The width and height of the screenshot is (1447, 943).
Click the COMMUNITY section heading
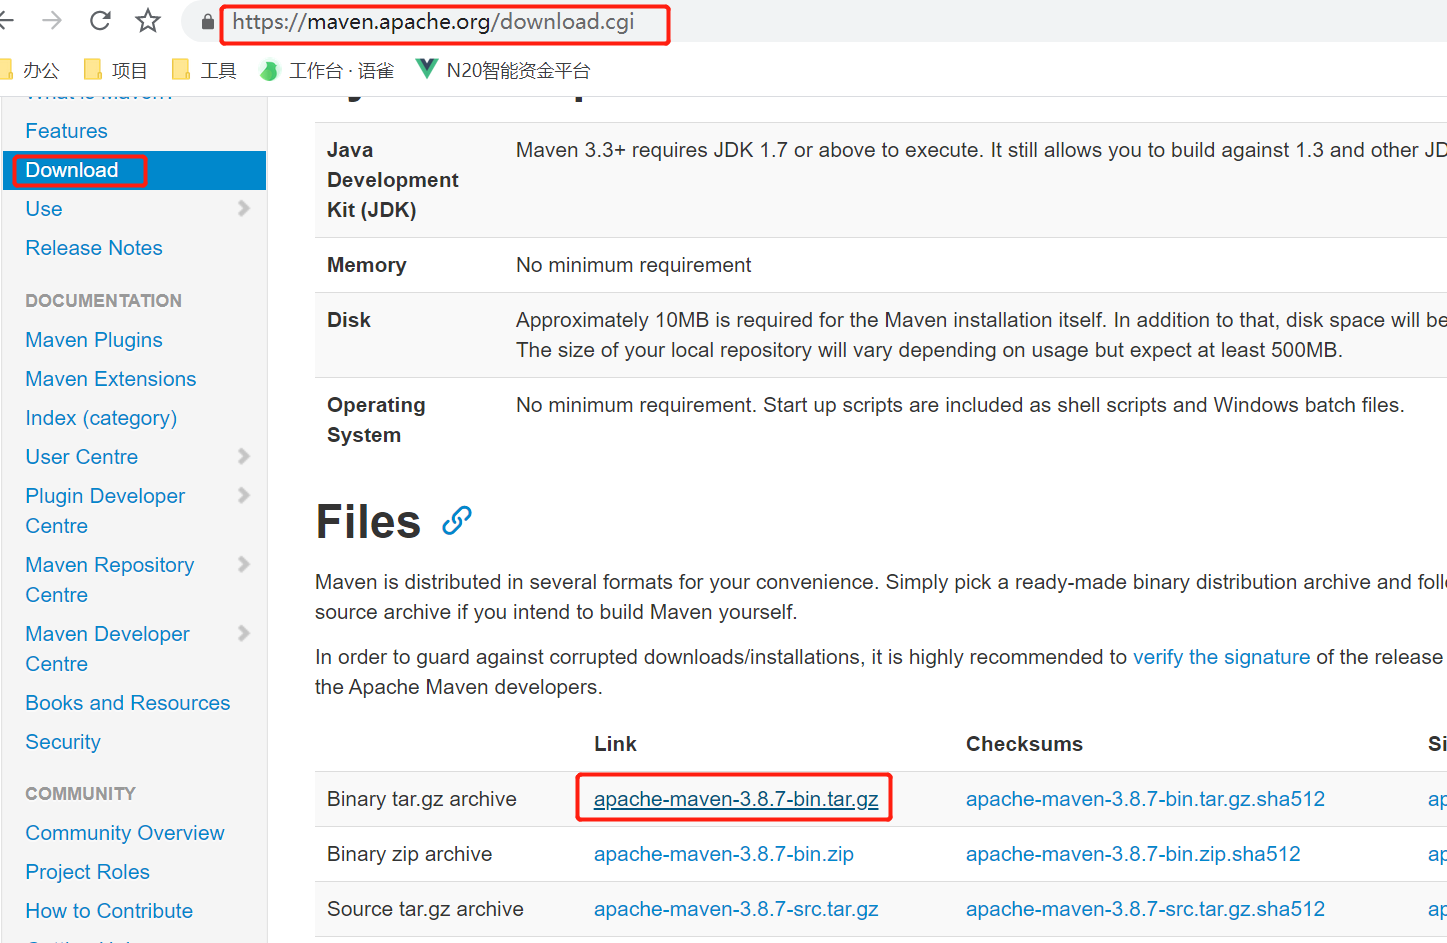click(x=80, y=794)
